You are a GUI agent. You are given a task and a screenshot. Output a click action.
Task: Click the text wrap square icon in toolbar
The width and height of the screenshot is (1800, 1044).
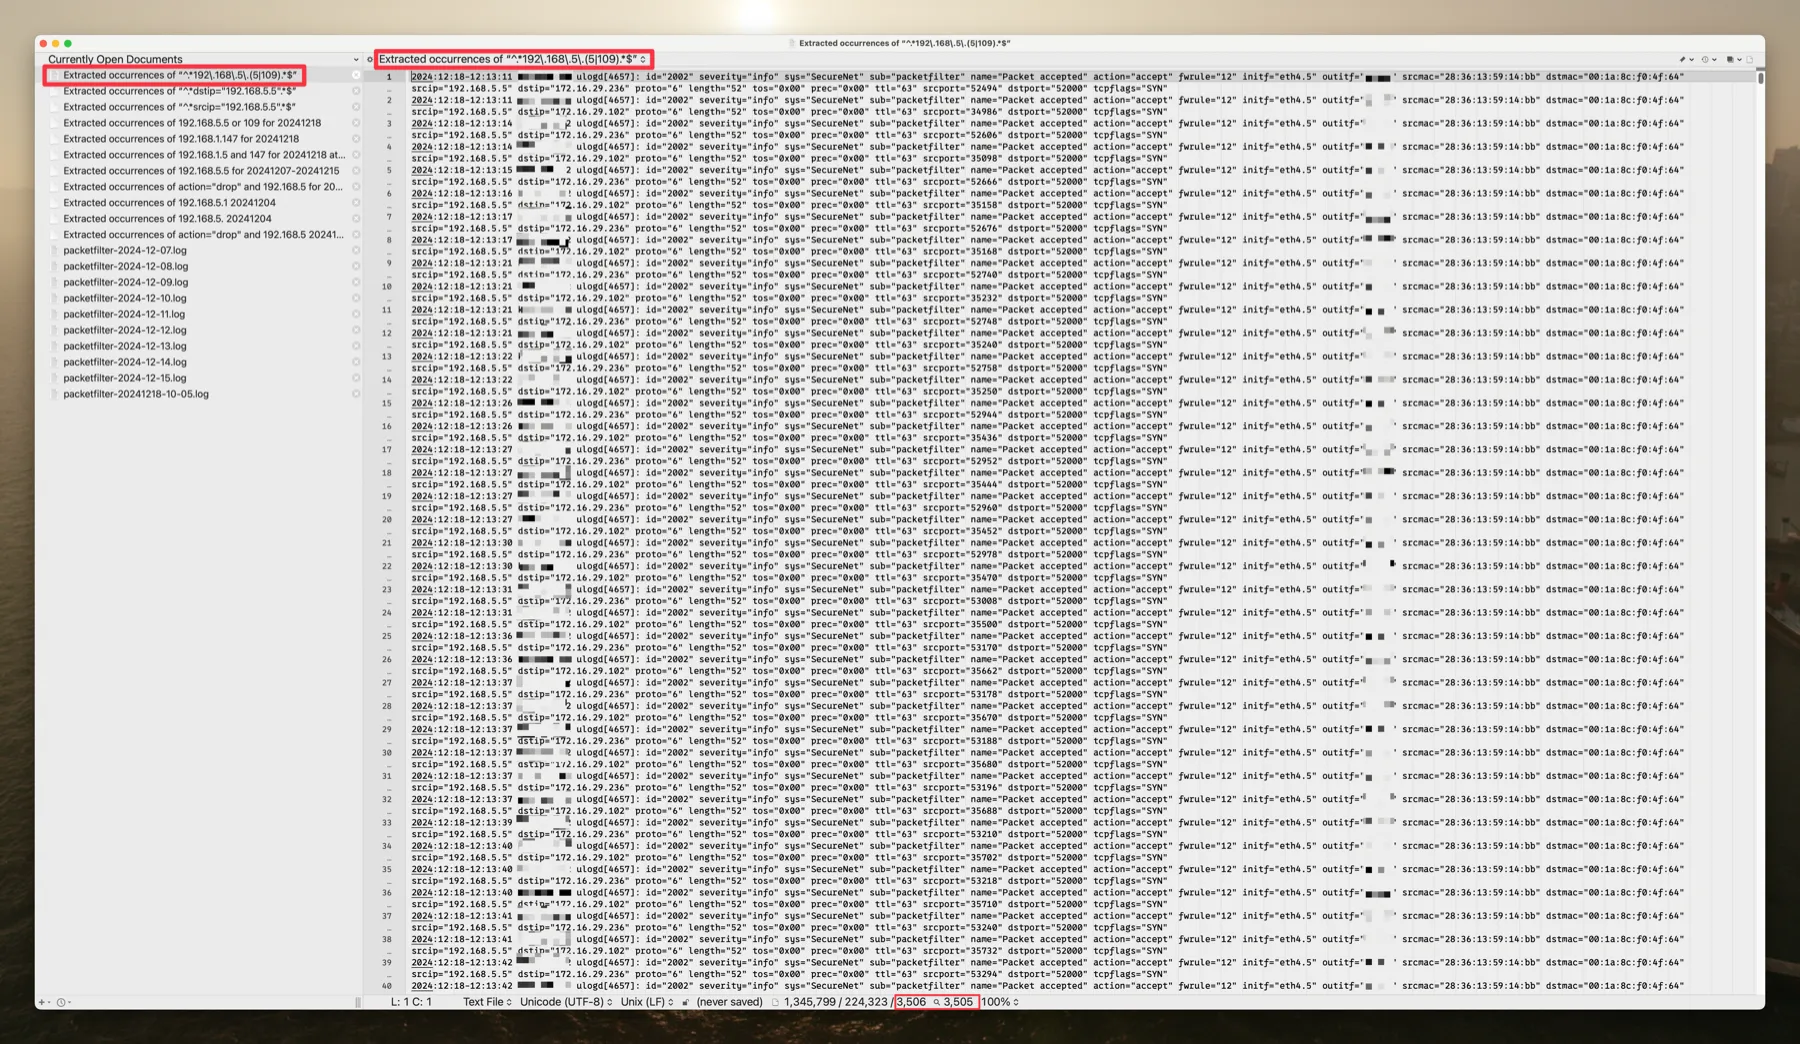pyautogui.click(x=1730, y=59)
